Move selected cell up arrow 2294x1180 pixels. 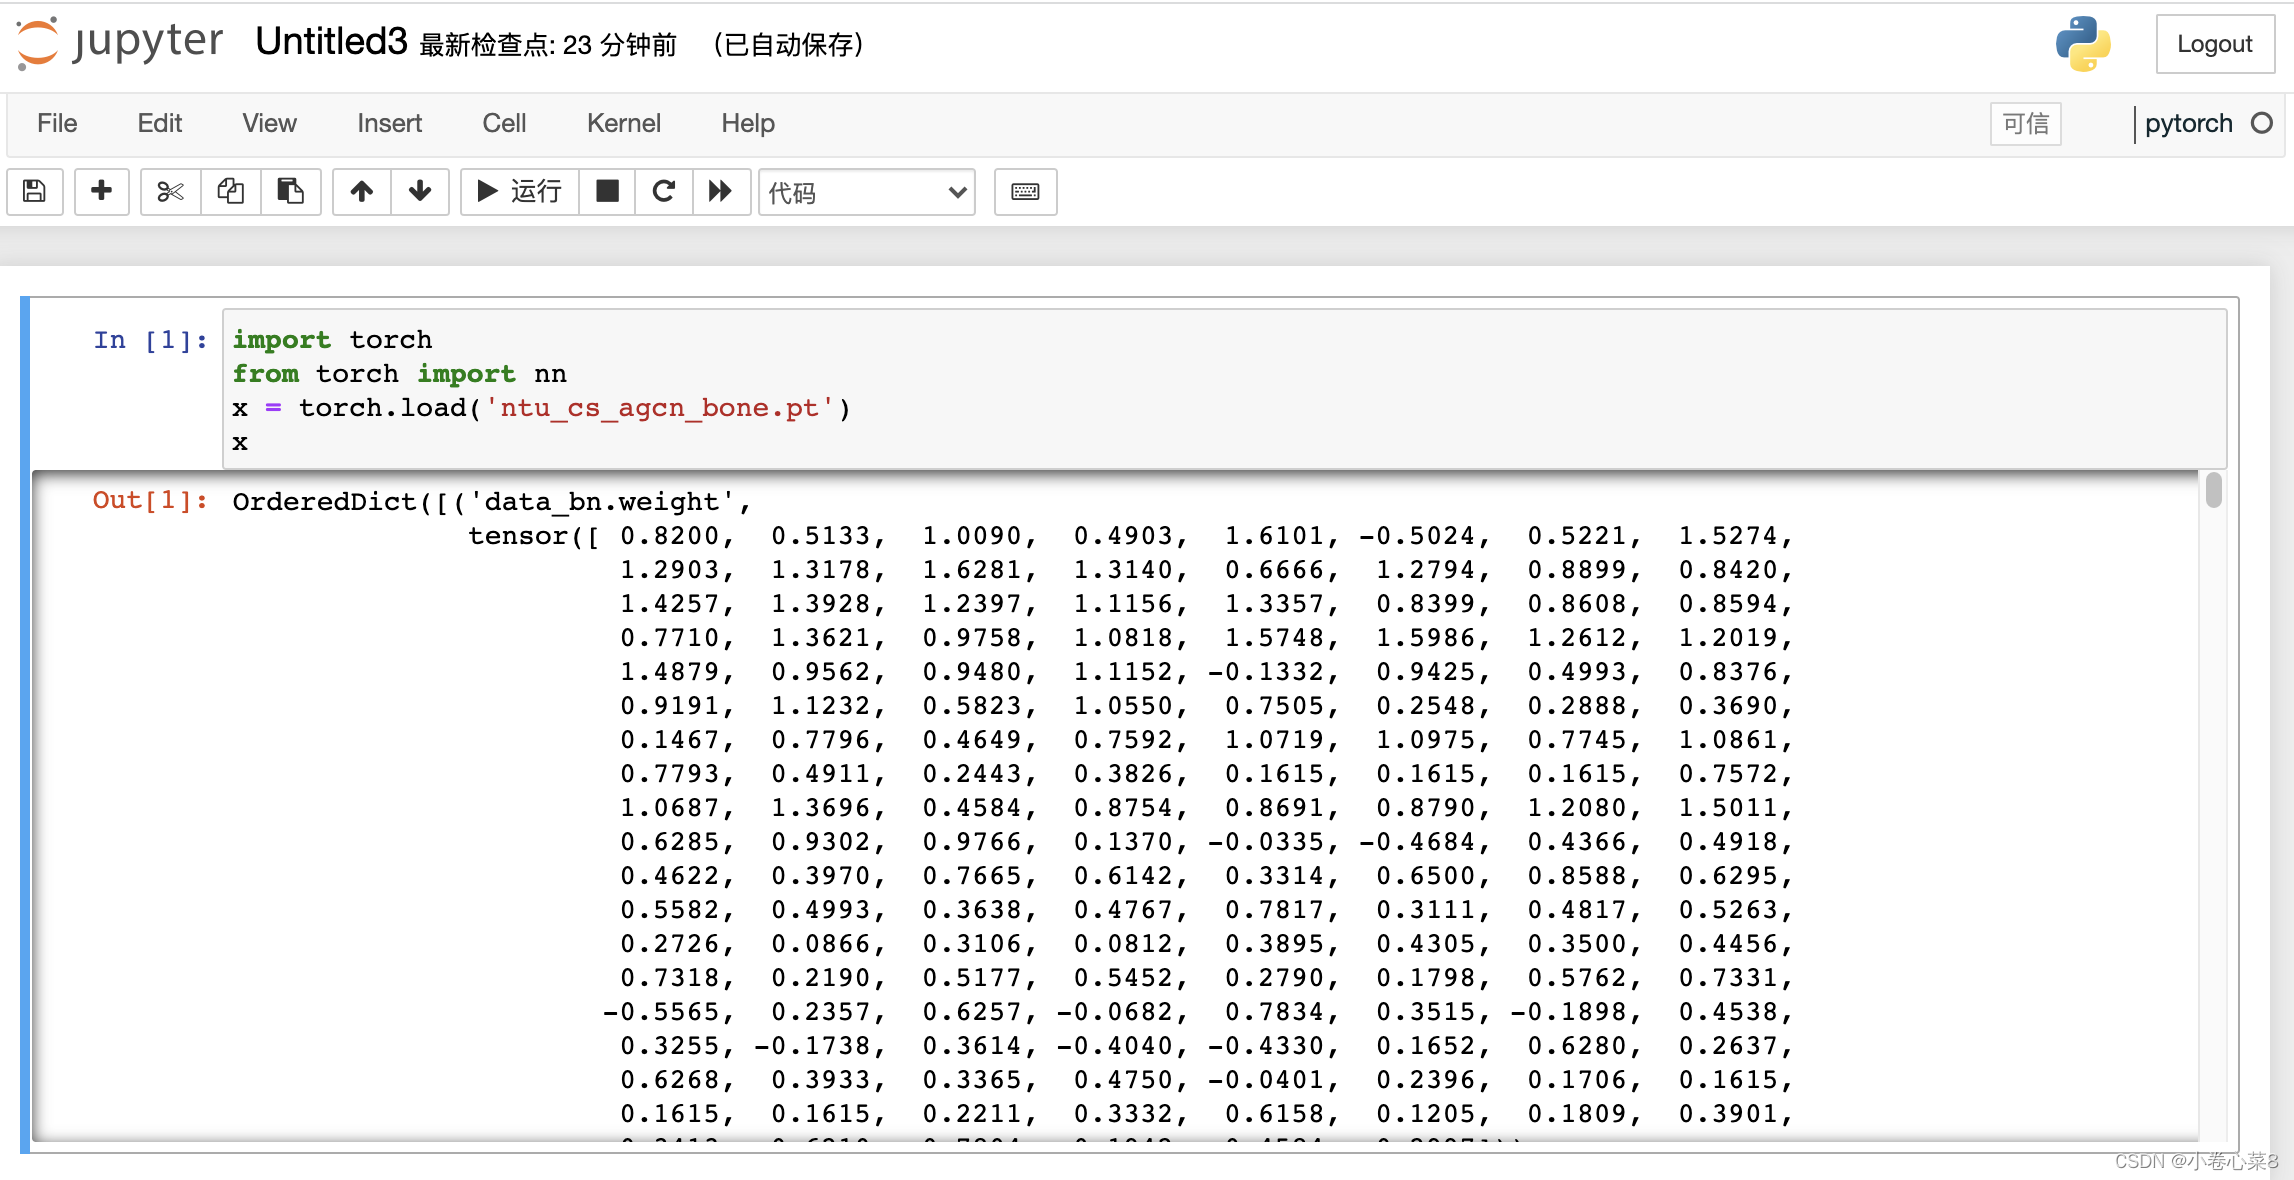coord(362,191)
